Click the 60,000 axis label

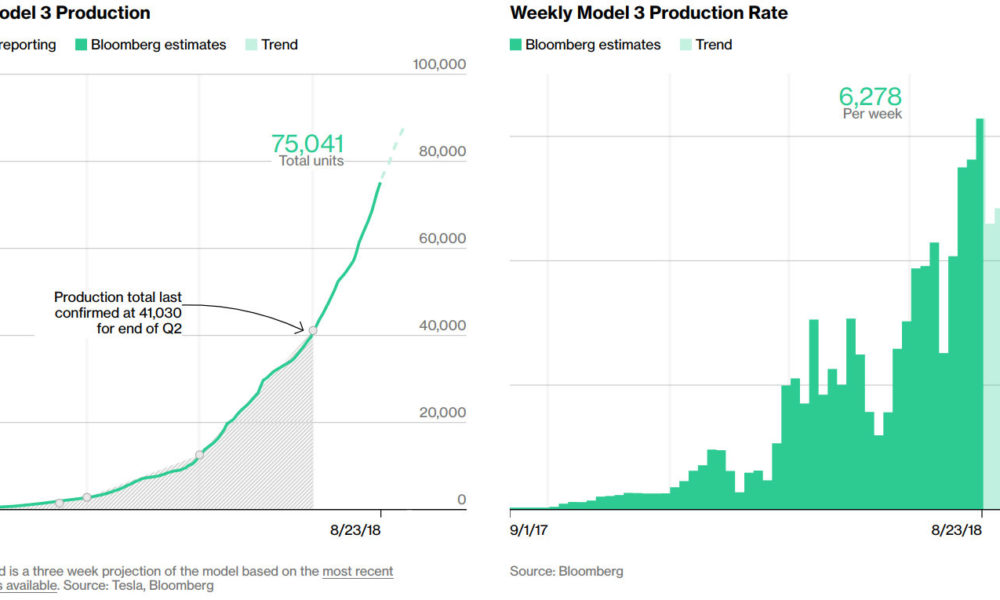442,238
